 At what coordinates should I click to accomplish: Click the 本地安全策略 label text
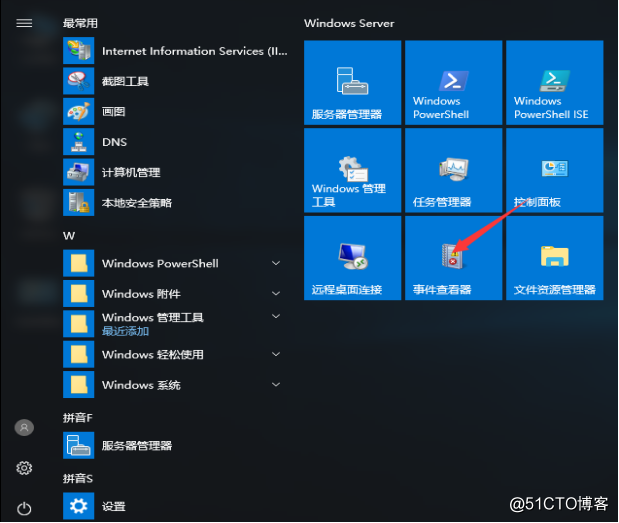click(137, 203)
